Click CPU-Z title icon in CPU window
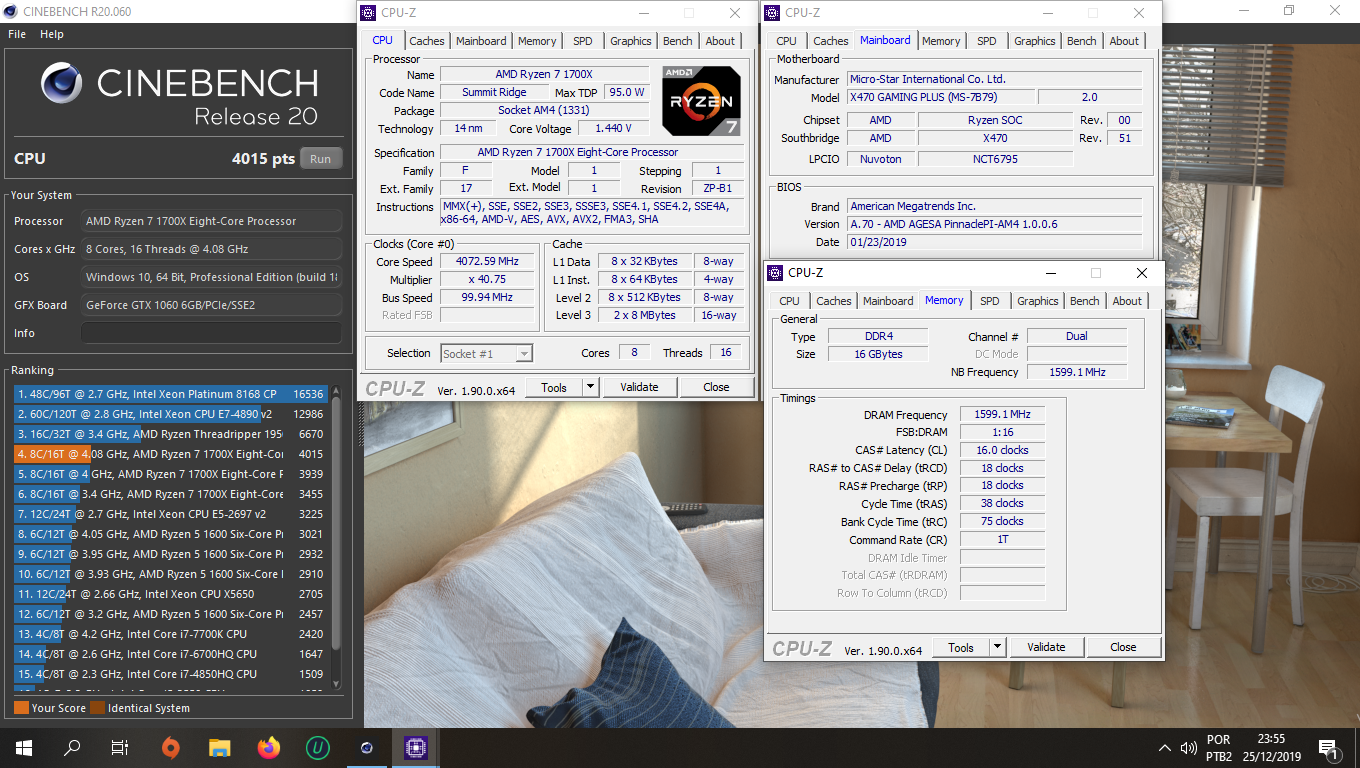Screen dimensions: 1360x768 pos(368,13)
